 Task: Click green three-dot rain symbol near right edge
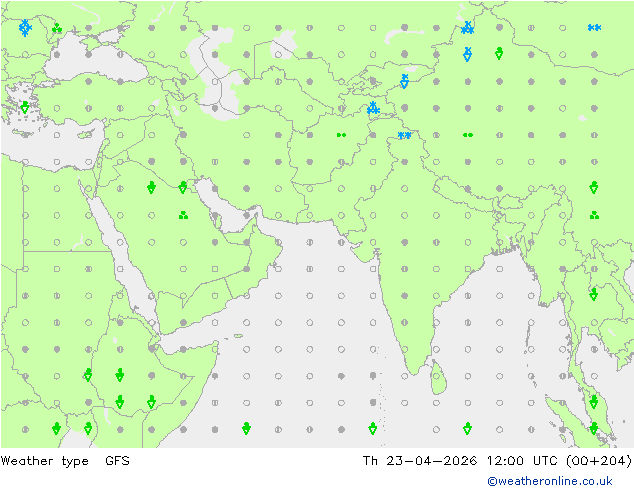tap(594, 215)
